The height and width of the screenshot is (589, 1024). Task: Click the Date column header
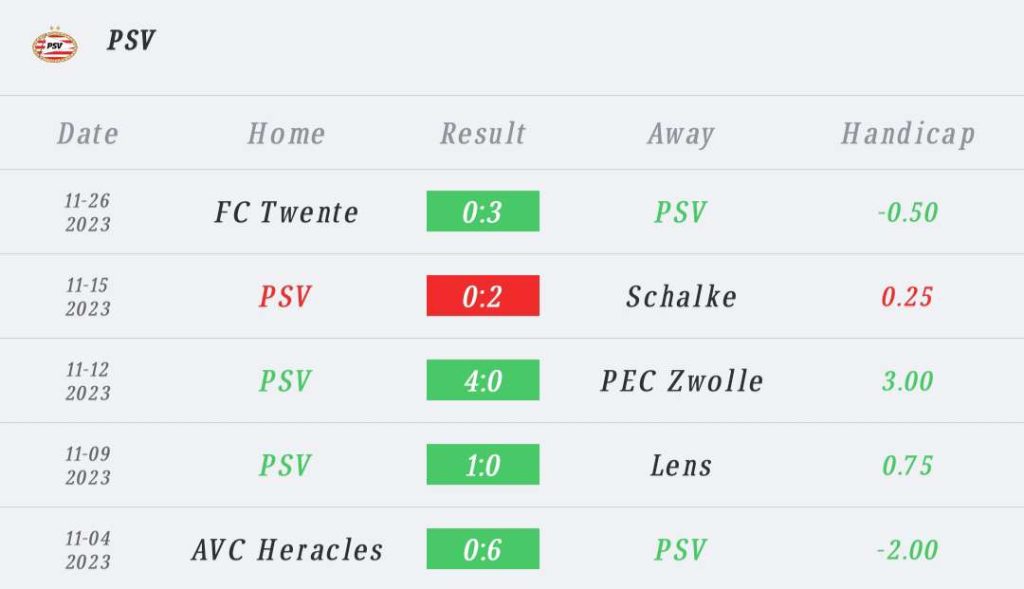click(88, 134)
